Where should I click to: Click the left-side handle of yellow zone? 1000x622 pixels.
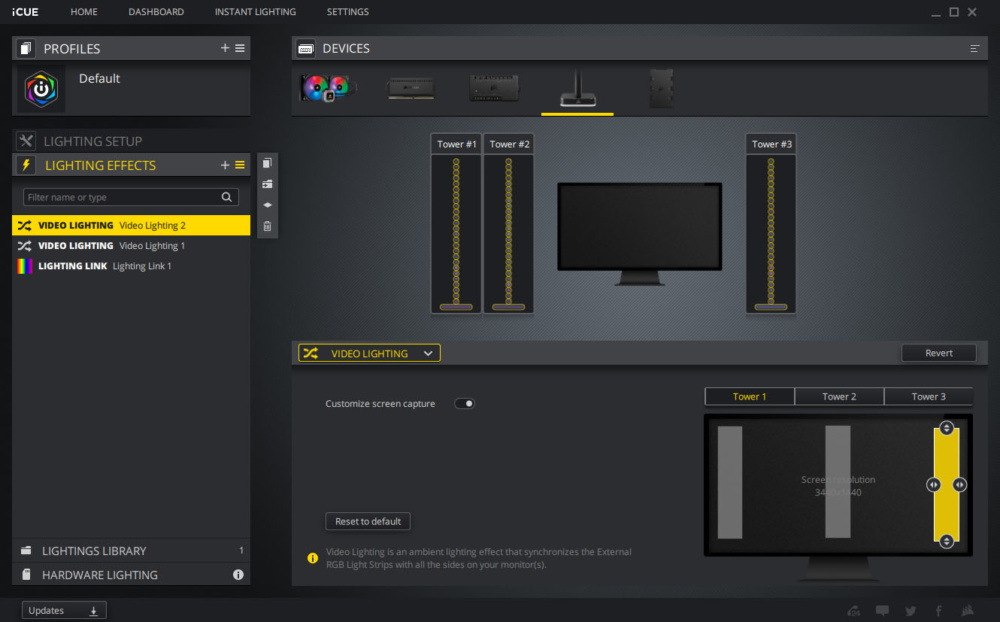pyautogui.click(x=933, y=485)
